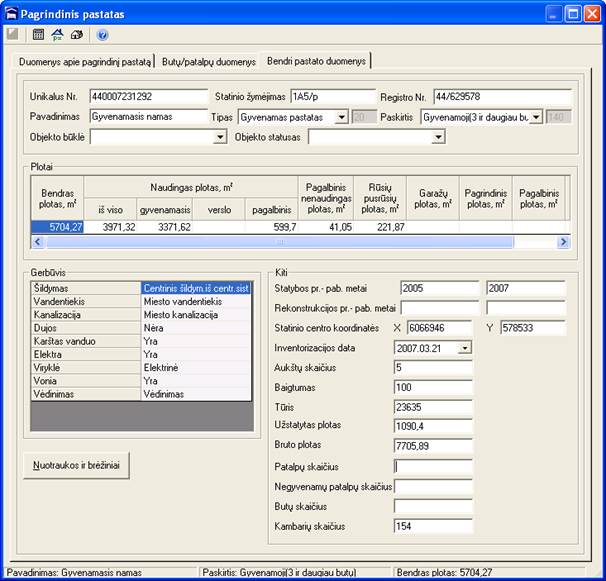Select the Karštas vanduo value Yra
Viewport: 606px width, 581px height.
196,341
